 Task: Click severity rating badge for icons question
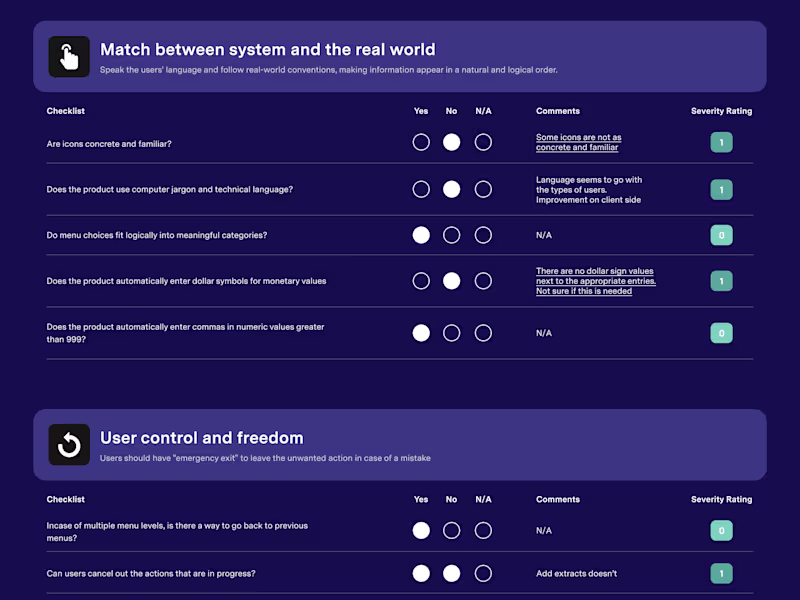pyautogui.click(x=721, y=142)
